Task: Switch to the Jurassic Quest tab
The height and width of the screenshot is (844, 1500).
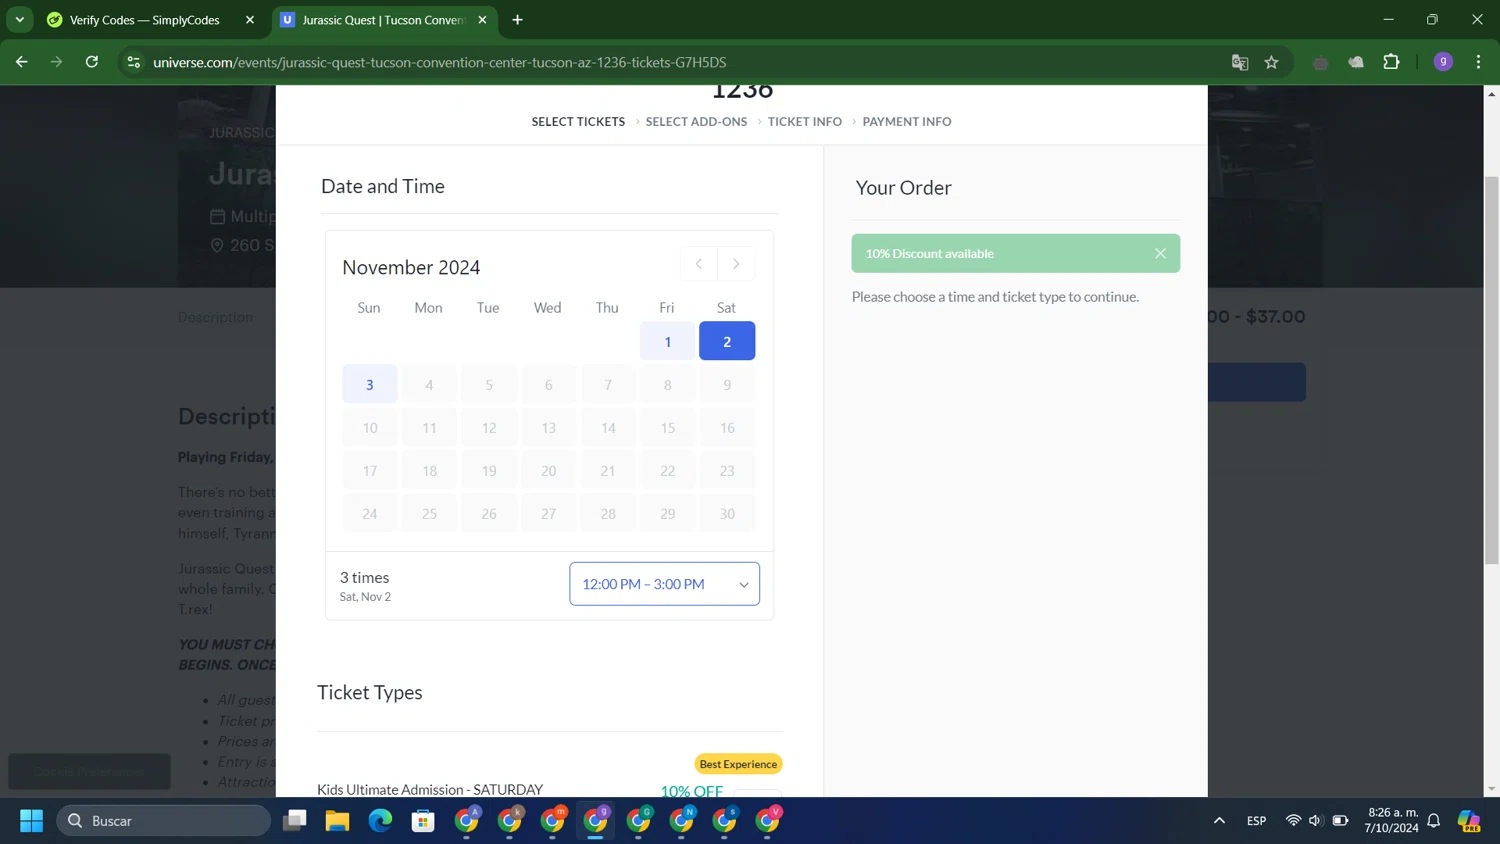Action: pyautogui.click(x=385, y=20)
